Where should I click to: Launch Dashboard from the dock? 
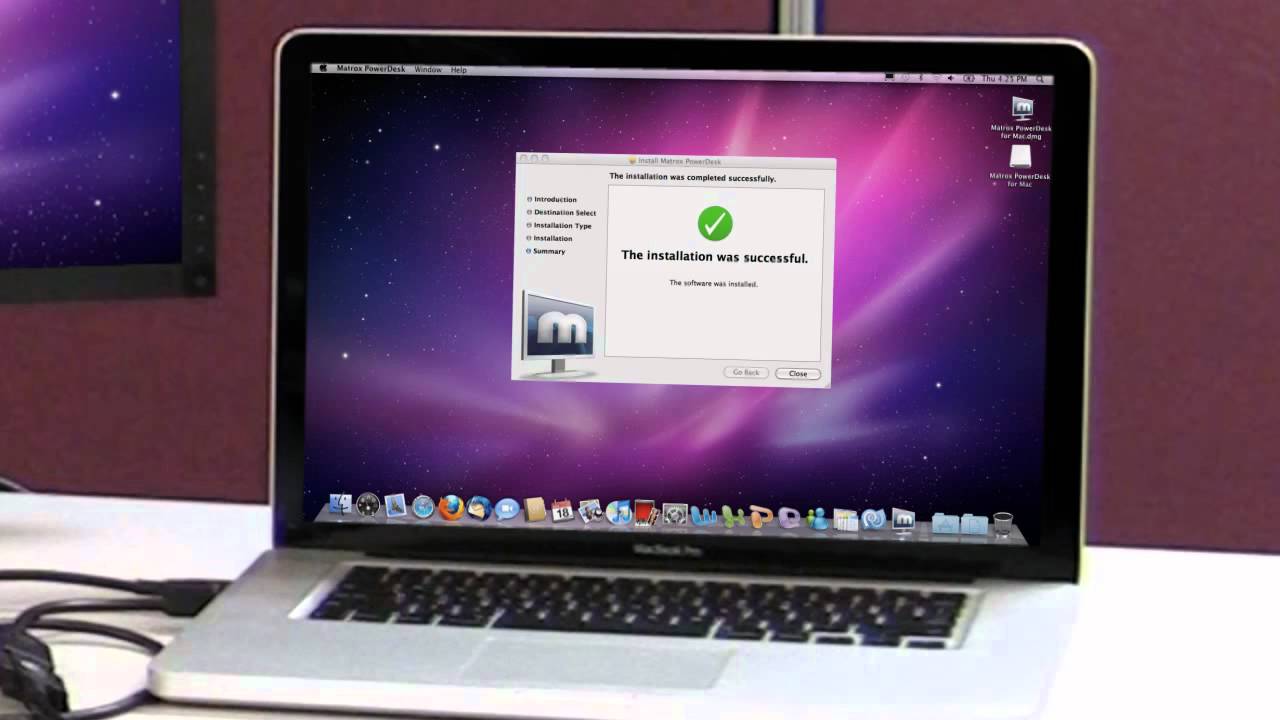tap(368, 505)
